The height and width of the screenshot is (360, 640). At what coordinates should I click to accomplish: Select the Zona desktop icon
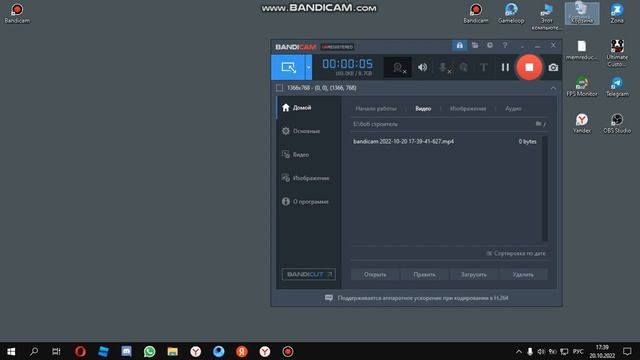[617, 13]
